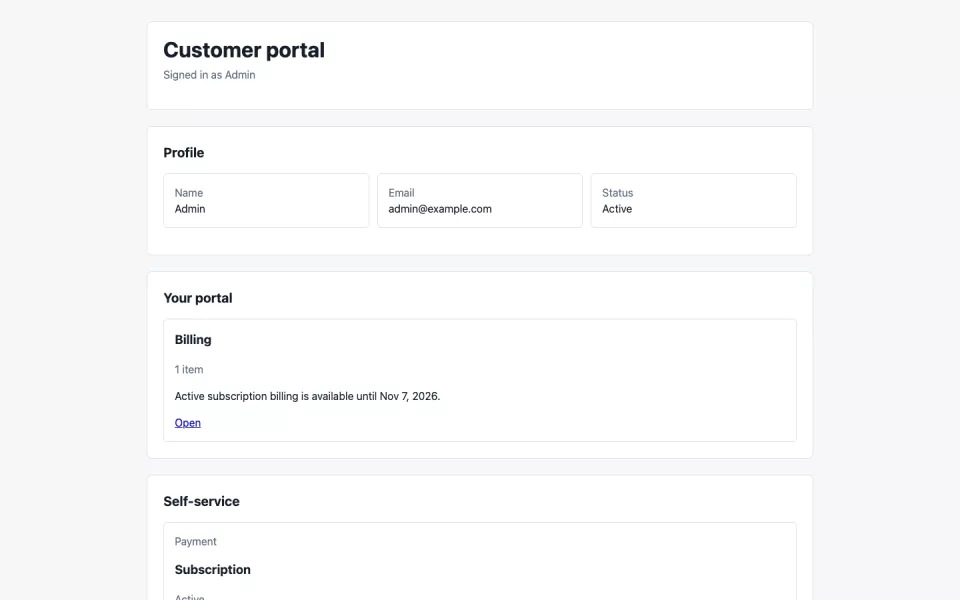Open the Billing link

pyautogui.click(x=187, y=422)
